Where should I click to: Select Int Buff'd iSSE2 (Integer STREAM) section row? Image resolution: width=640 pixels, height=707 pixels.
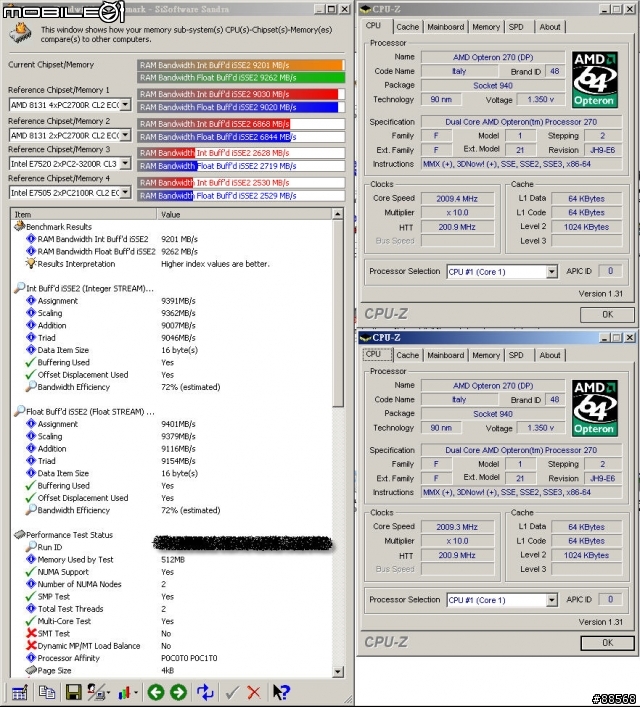[x=84, y=289]
